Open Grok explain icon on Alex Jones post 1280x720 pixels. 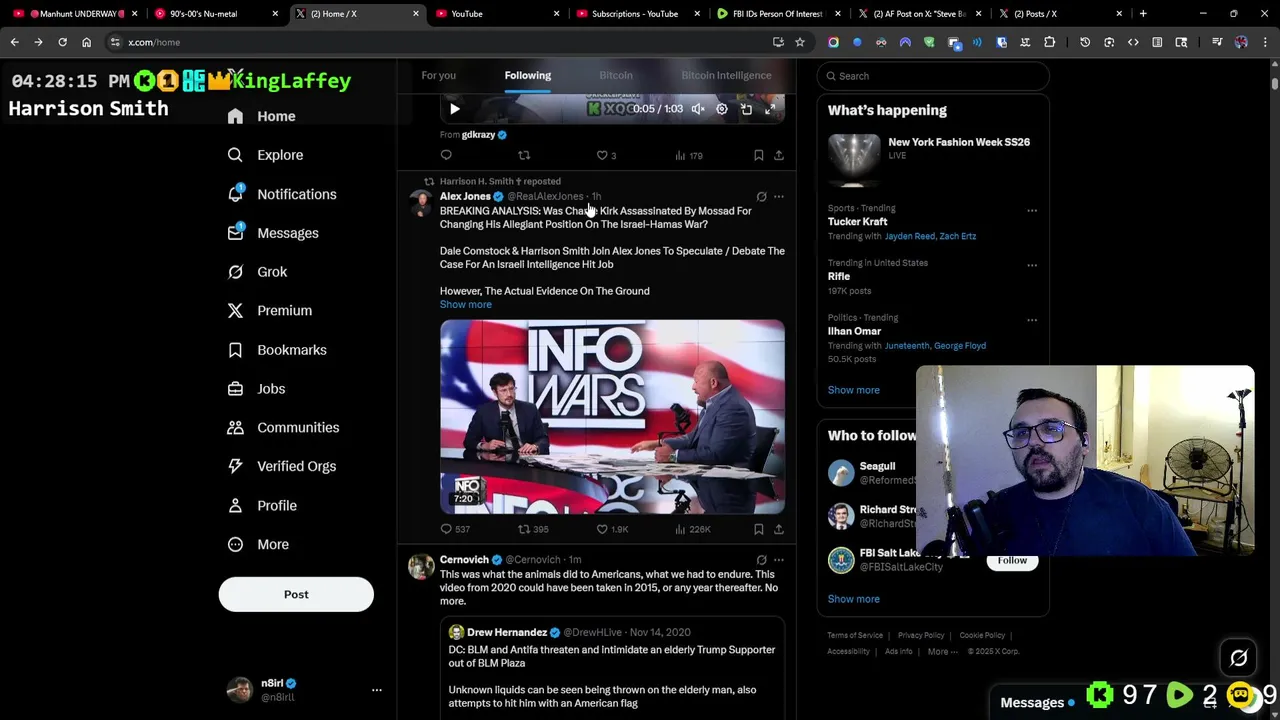point(761,197)
